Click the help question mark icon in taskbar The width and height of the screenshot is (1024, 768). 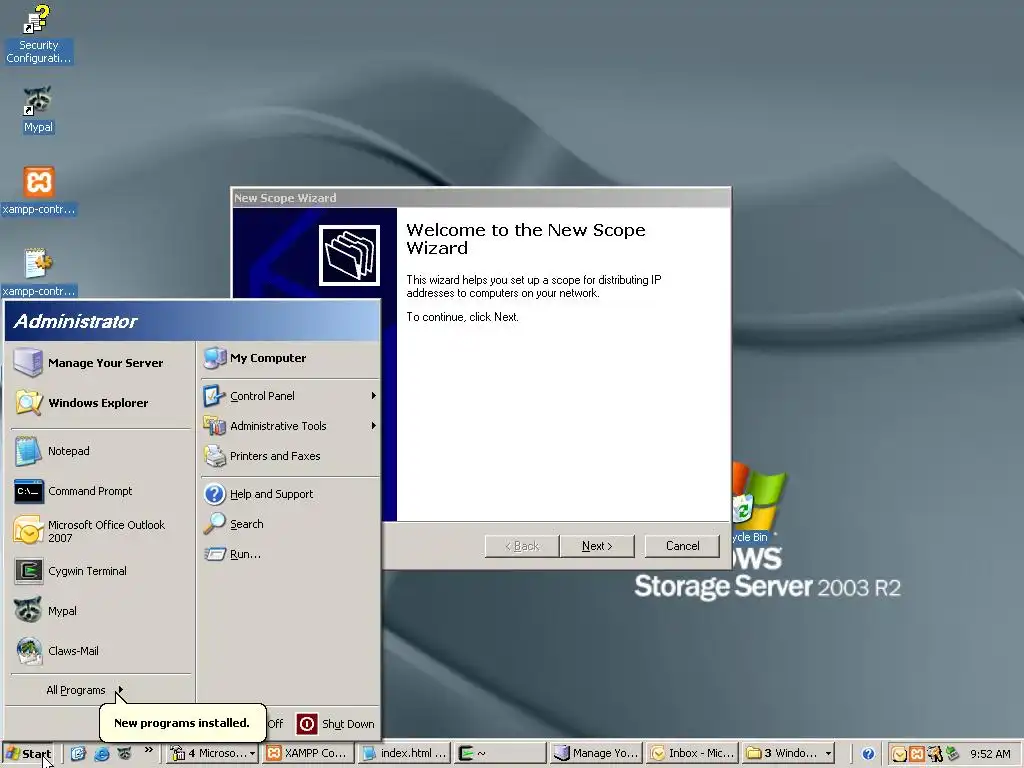click(x=868, y=754)
